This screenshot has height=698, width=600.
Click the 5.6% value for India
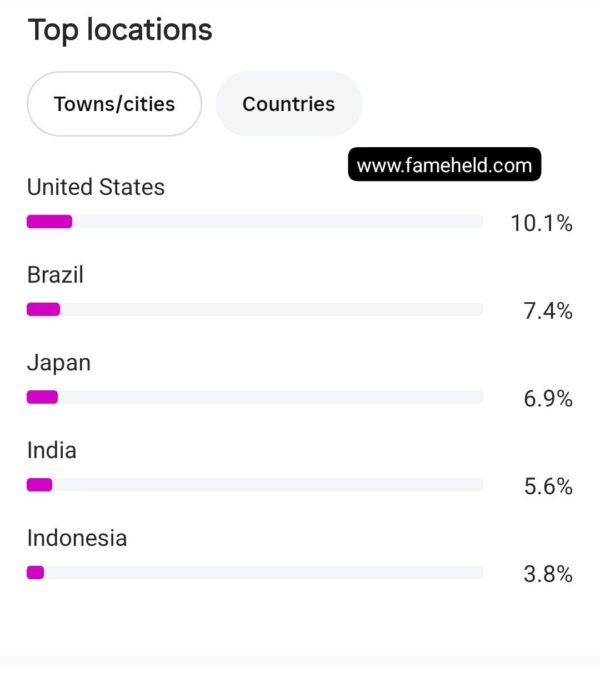click(548, 486)
